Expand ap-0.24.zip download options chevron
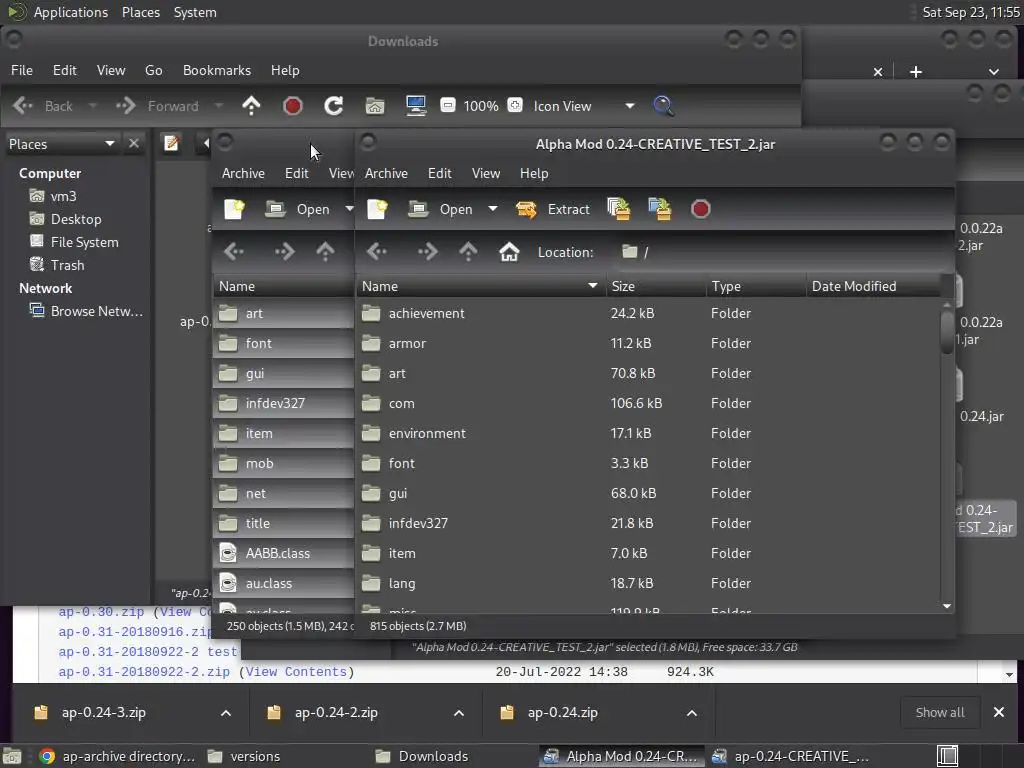 click(692, 713)
